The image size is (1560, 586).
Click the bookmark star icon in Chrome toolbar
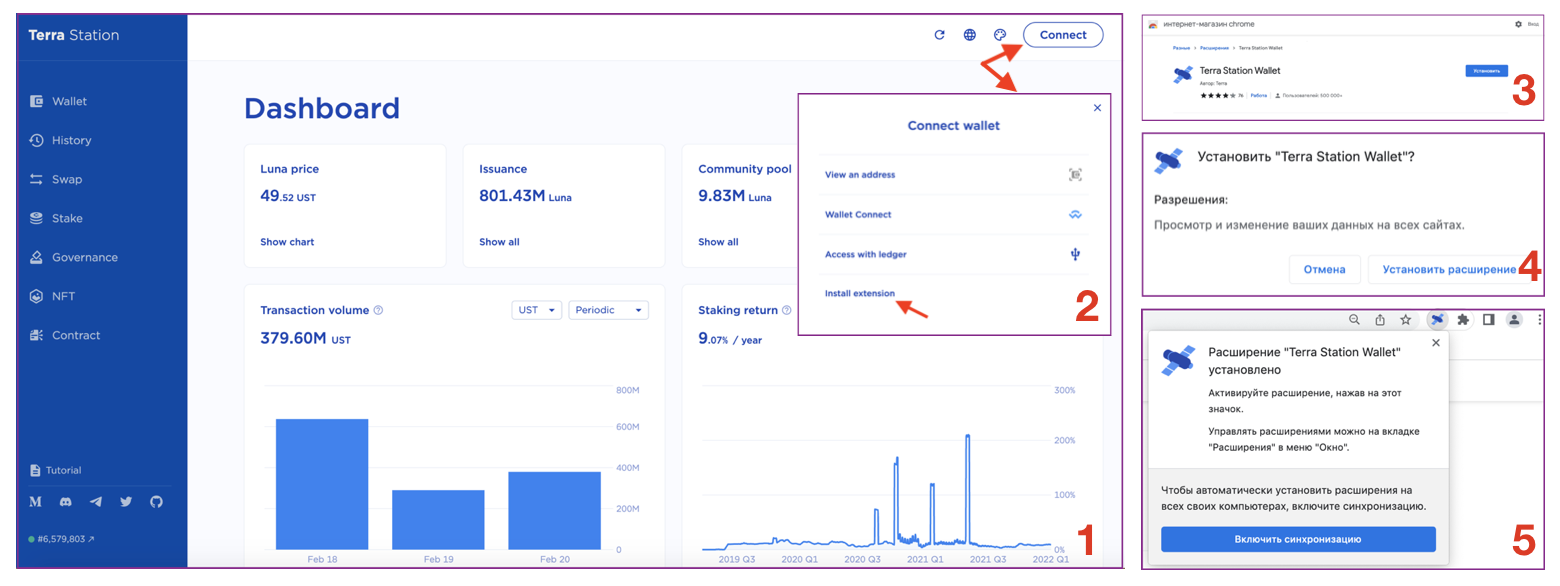coord(1405,320)
